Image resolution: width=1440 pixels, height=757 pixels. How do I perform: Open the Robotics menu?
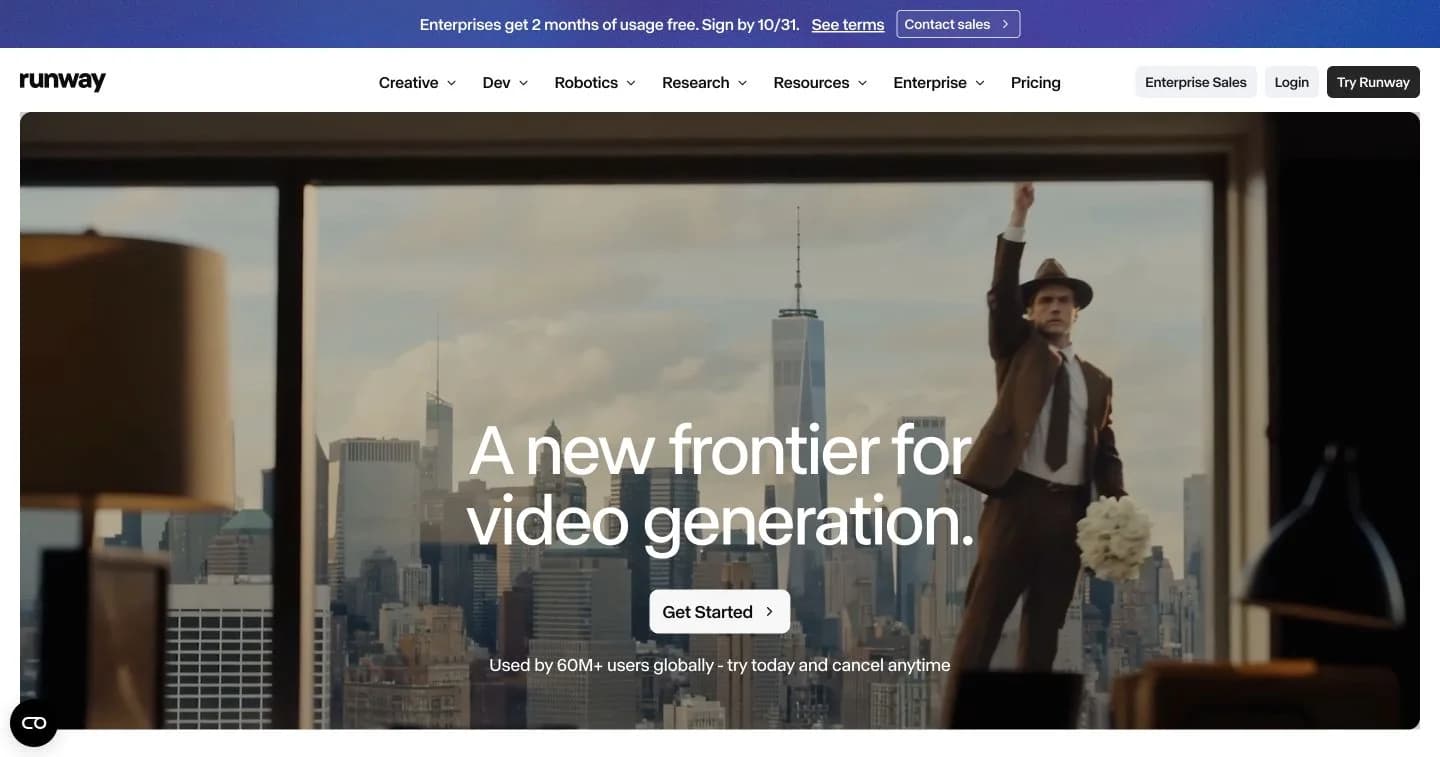point(595,83)
